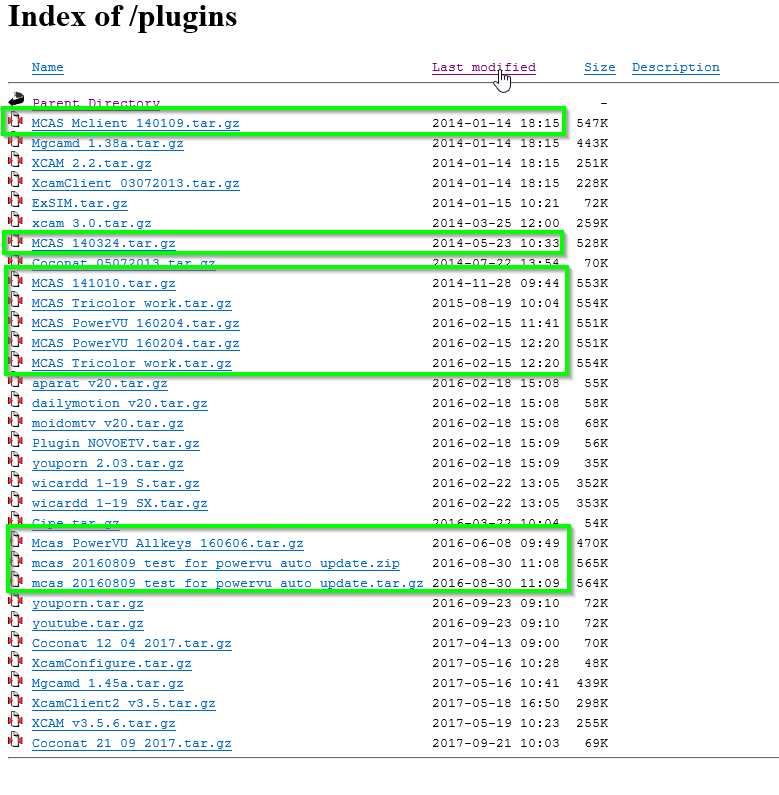Download the Mgcamd_1.45a.tar.gz link
779x795 pixels.
pos(108,683)
